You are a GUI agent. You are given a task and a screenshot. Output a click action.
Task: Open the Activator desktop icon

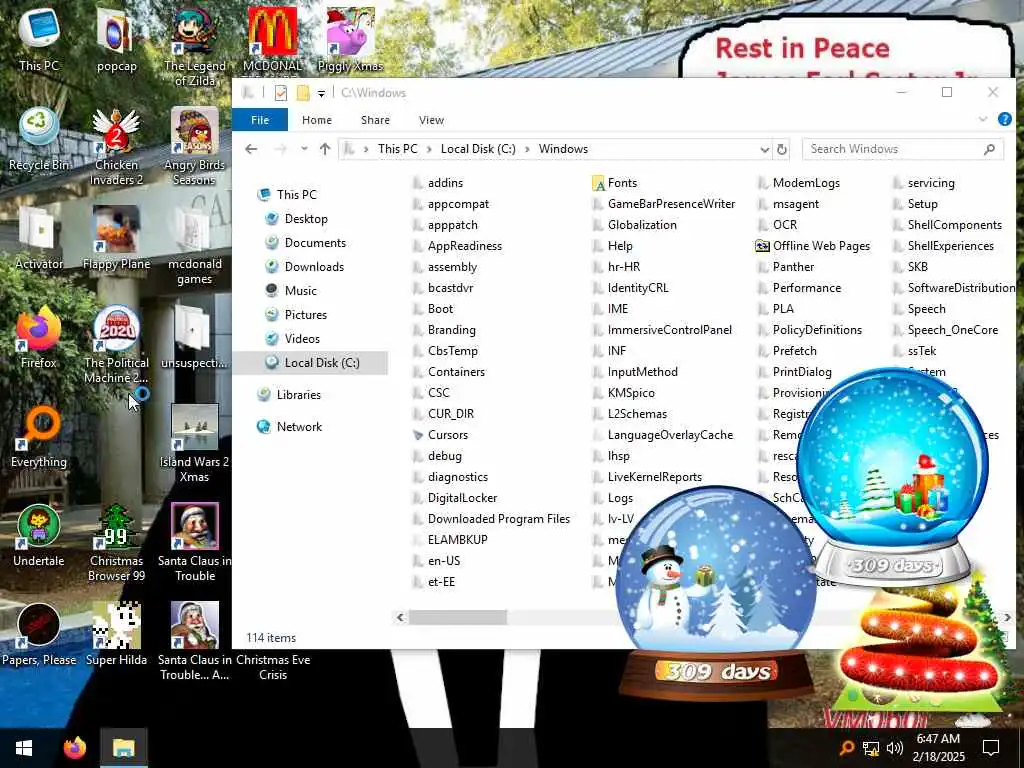pyautogui.click(x=39, y=238)
